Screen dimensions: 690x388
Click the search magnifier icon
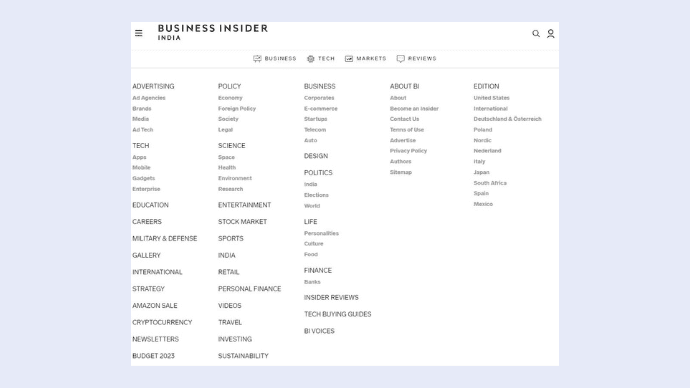point(536,33)
